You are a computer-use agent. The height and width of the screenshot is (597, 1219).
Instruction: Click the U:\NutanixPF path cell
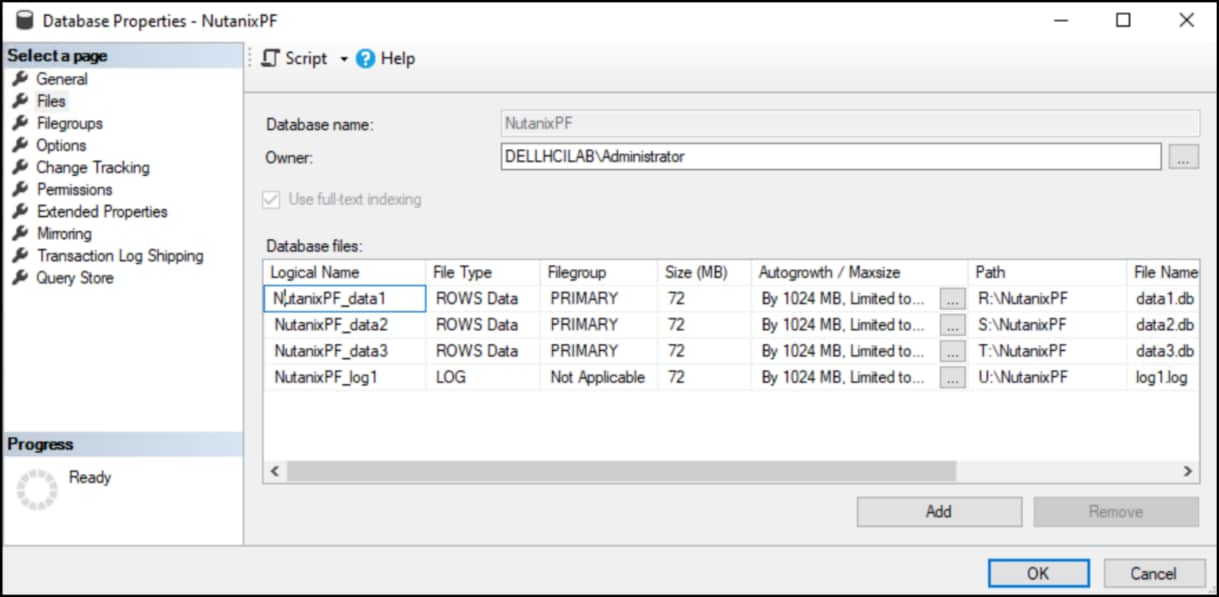tap(1047, 376)
